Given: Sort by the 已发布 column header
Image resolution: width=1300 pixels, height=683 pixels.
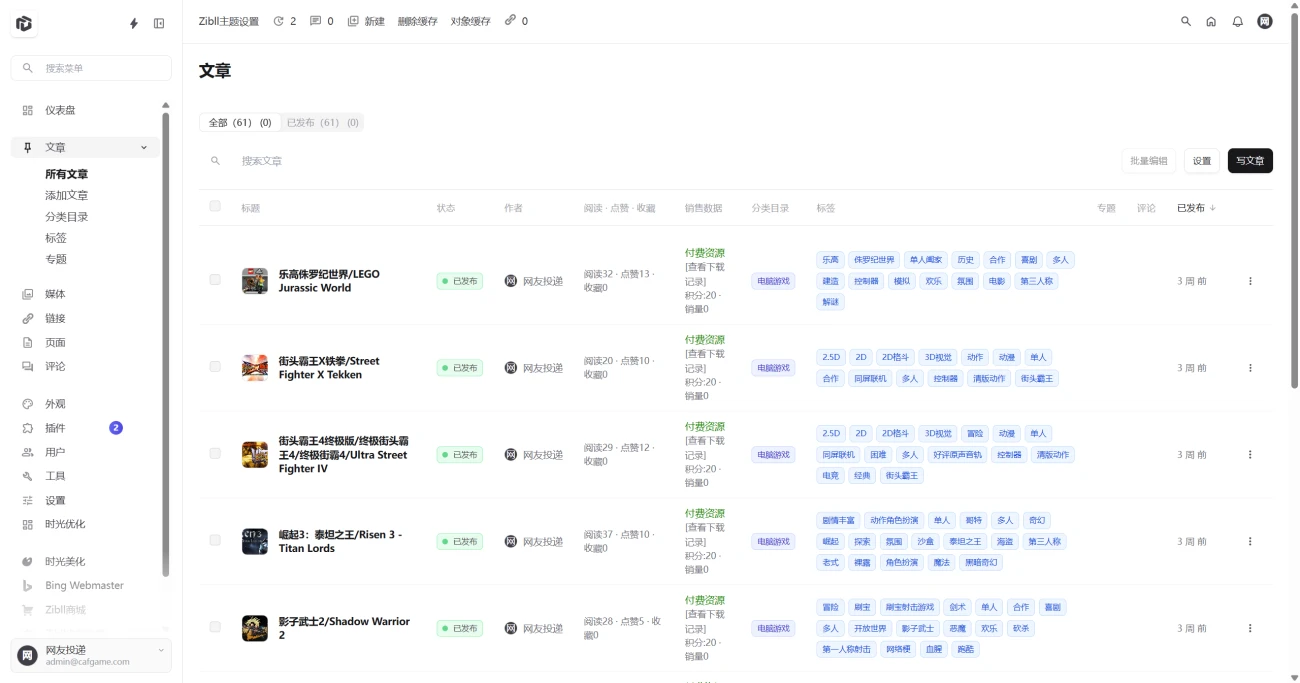Looking at the screenshot, I should click(x=1195, y=208).
